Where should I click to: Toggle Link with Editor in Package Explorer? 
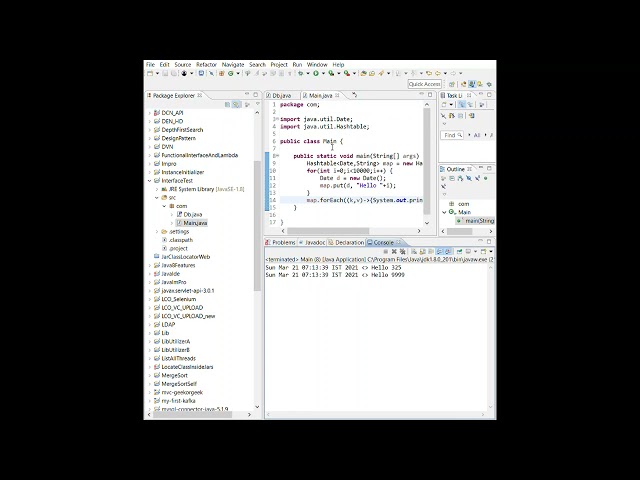coord(236,104)
